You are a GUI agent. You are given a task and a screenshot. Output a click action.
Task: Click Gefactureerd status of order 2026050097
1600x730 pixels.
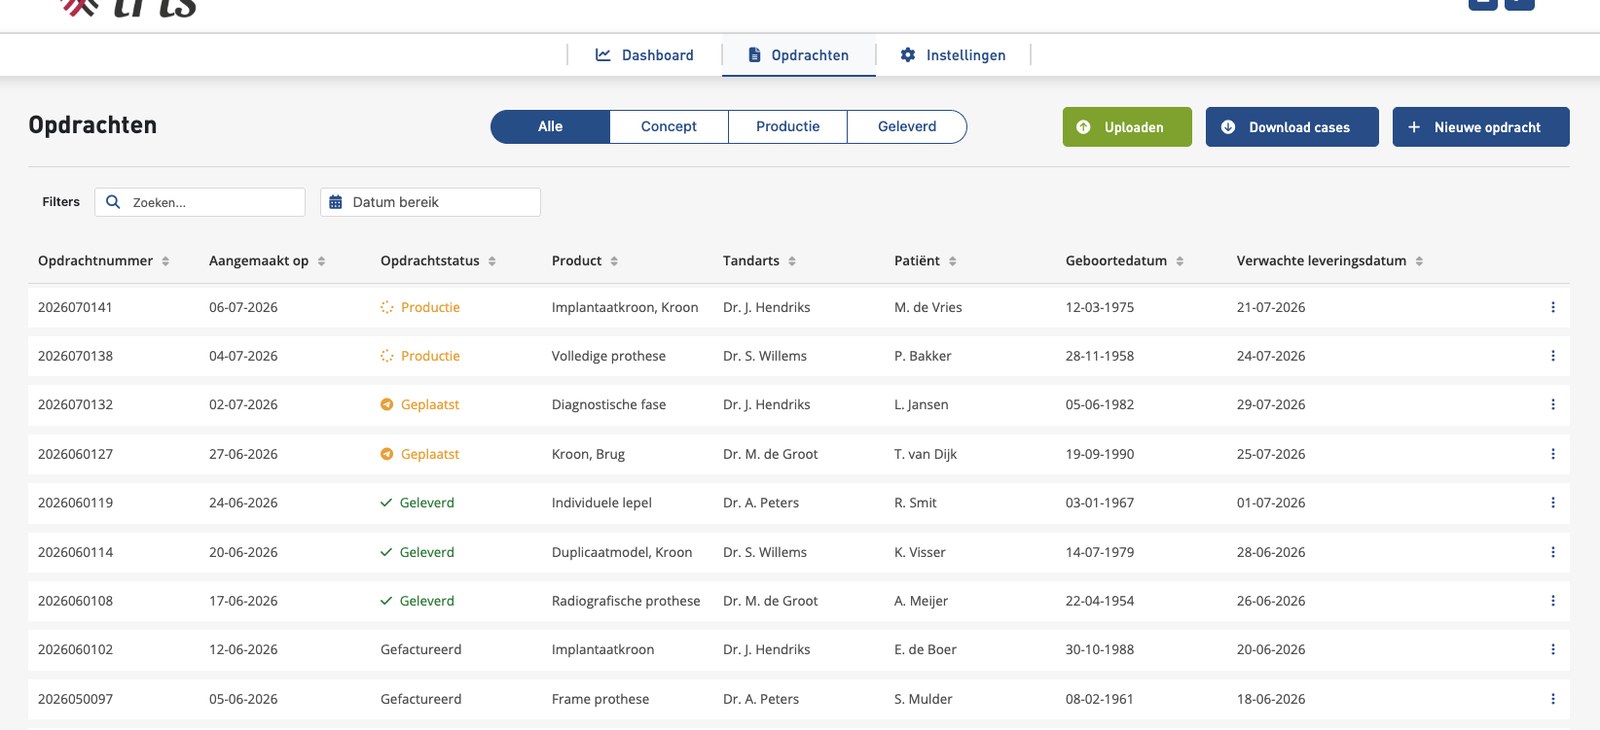(421, 699)
